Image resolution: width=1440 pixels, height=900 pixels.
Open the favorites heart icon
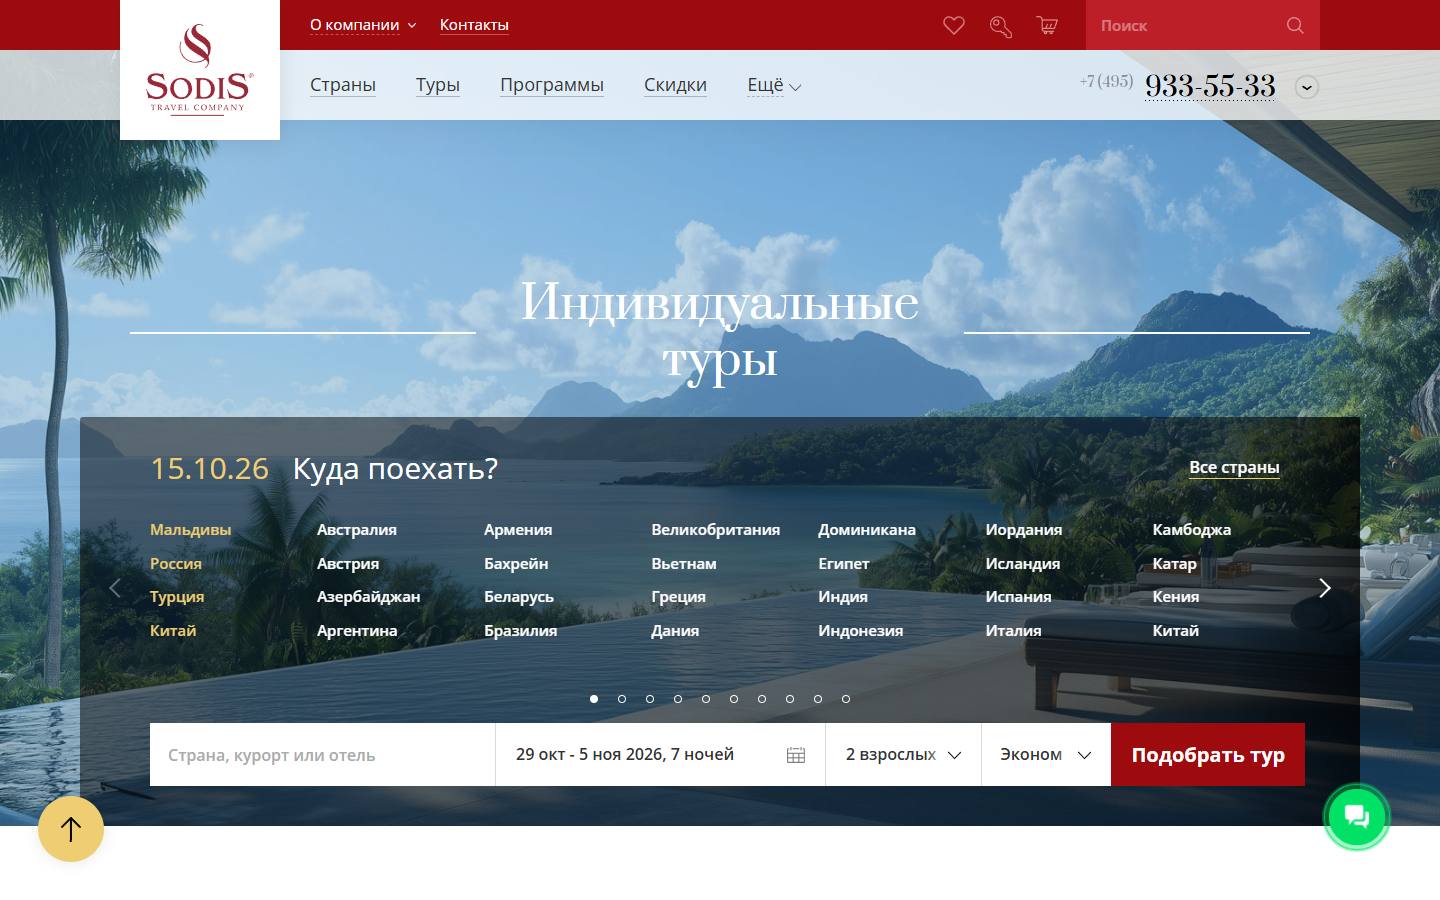pos(954,25)
